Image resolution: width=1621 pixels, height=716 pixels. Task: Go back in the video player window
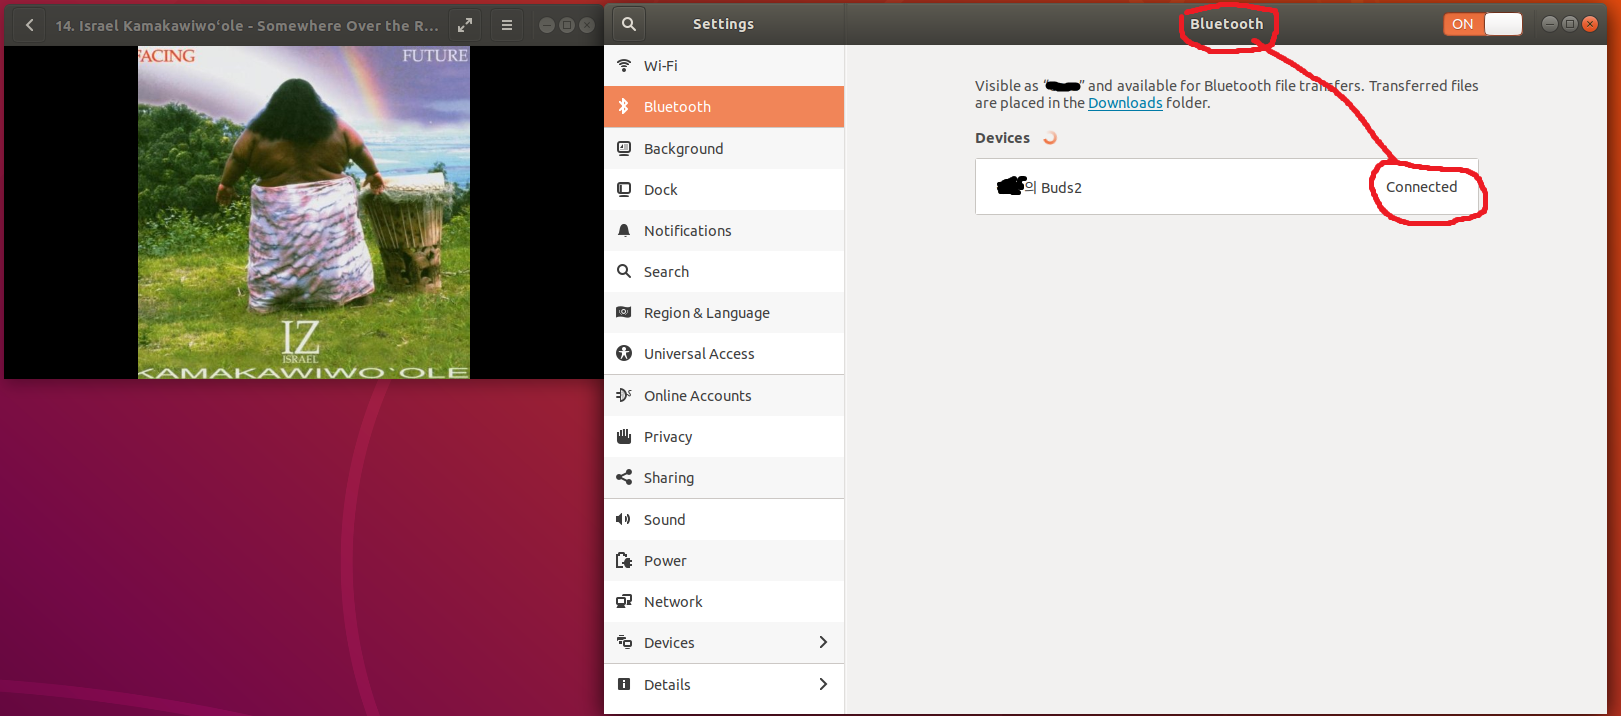(x=30, y=25)
